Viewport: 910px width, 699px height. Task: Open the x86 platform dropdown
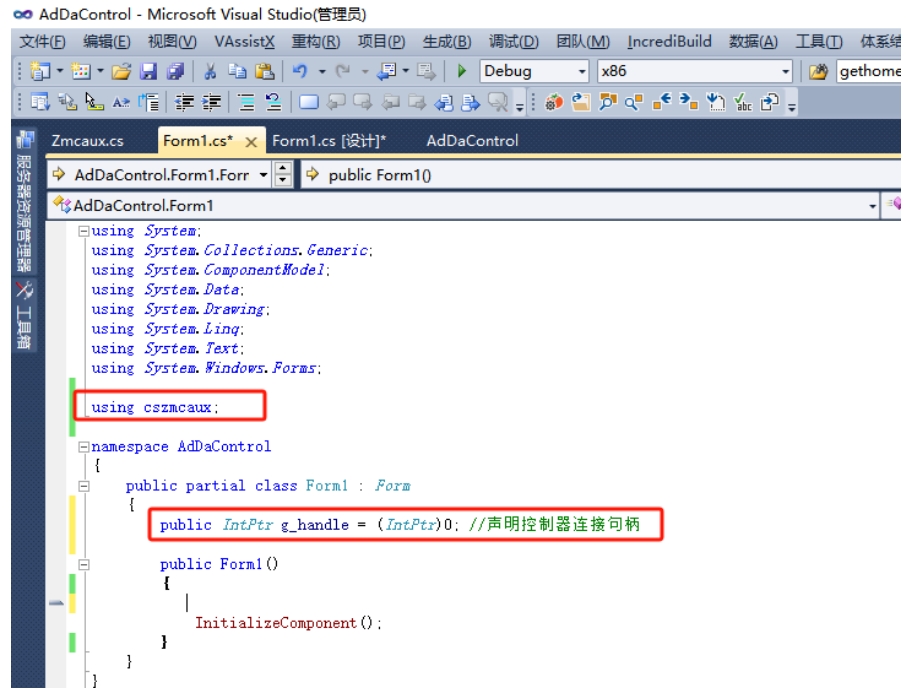point(695,71)
